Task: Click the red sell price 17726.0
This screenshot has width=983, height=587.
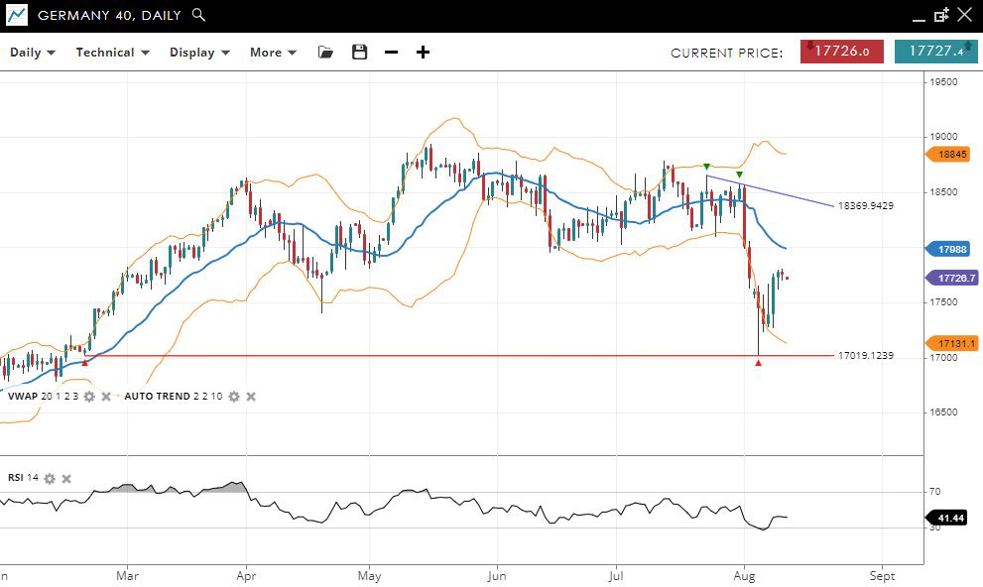Action: coord(841,52)
